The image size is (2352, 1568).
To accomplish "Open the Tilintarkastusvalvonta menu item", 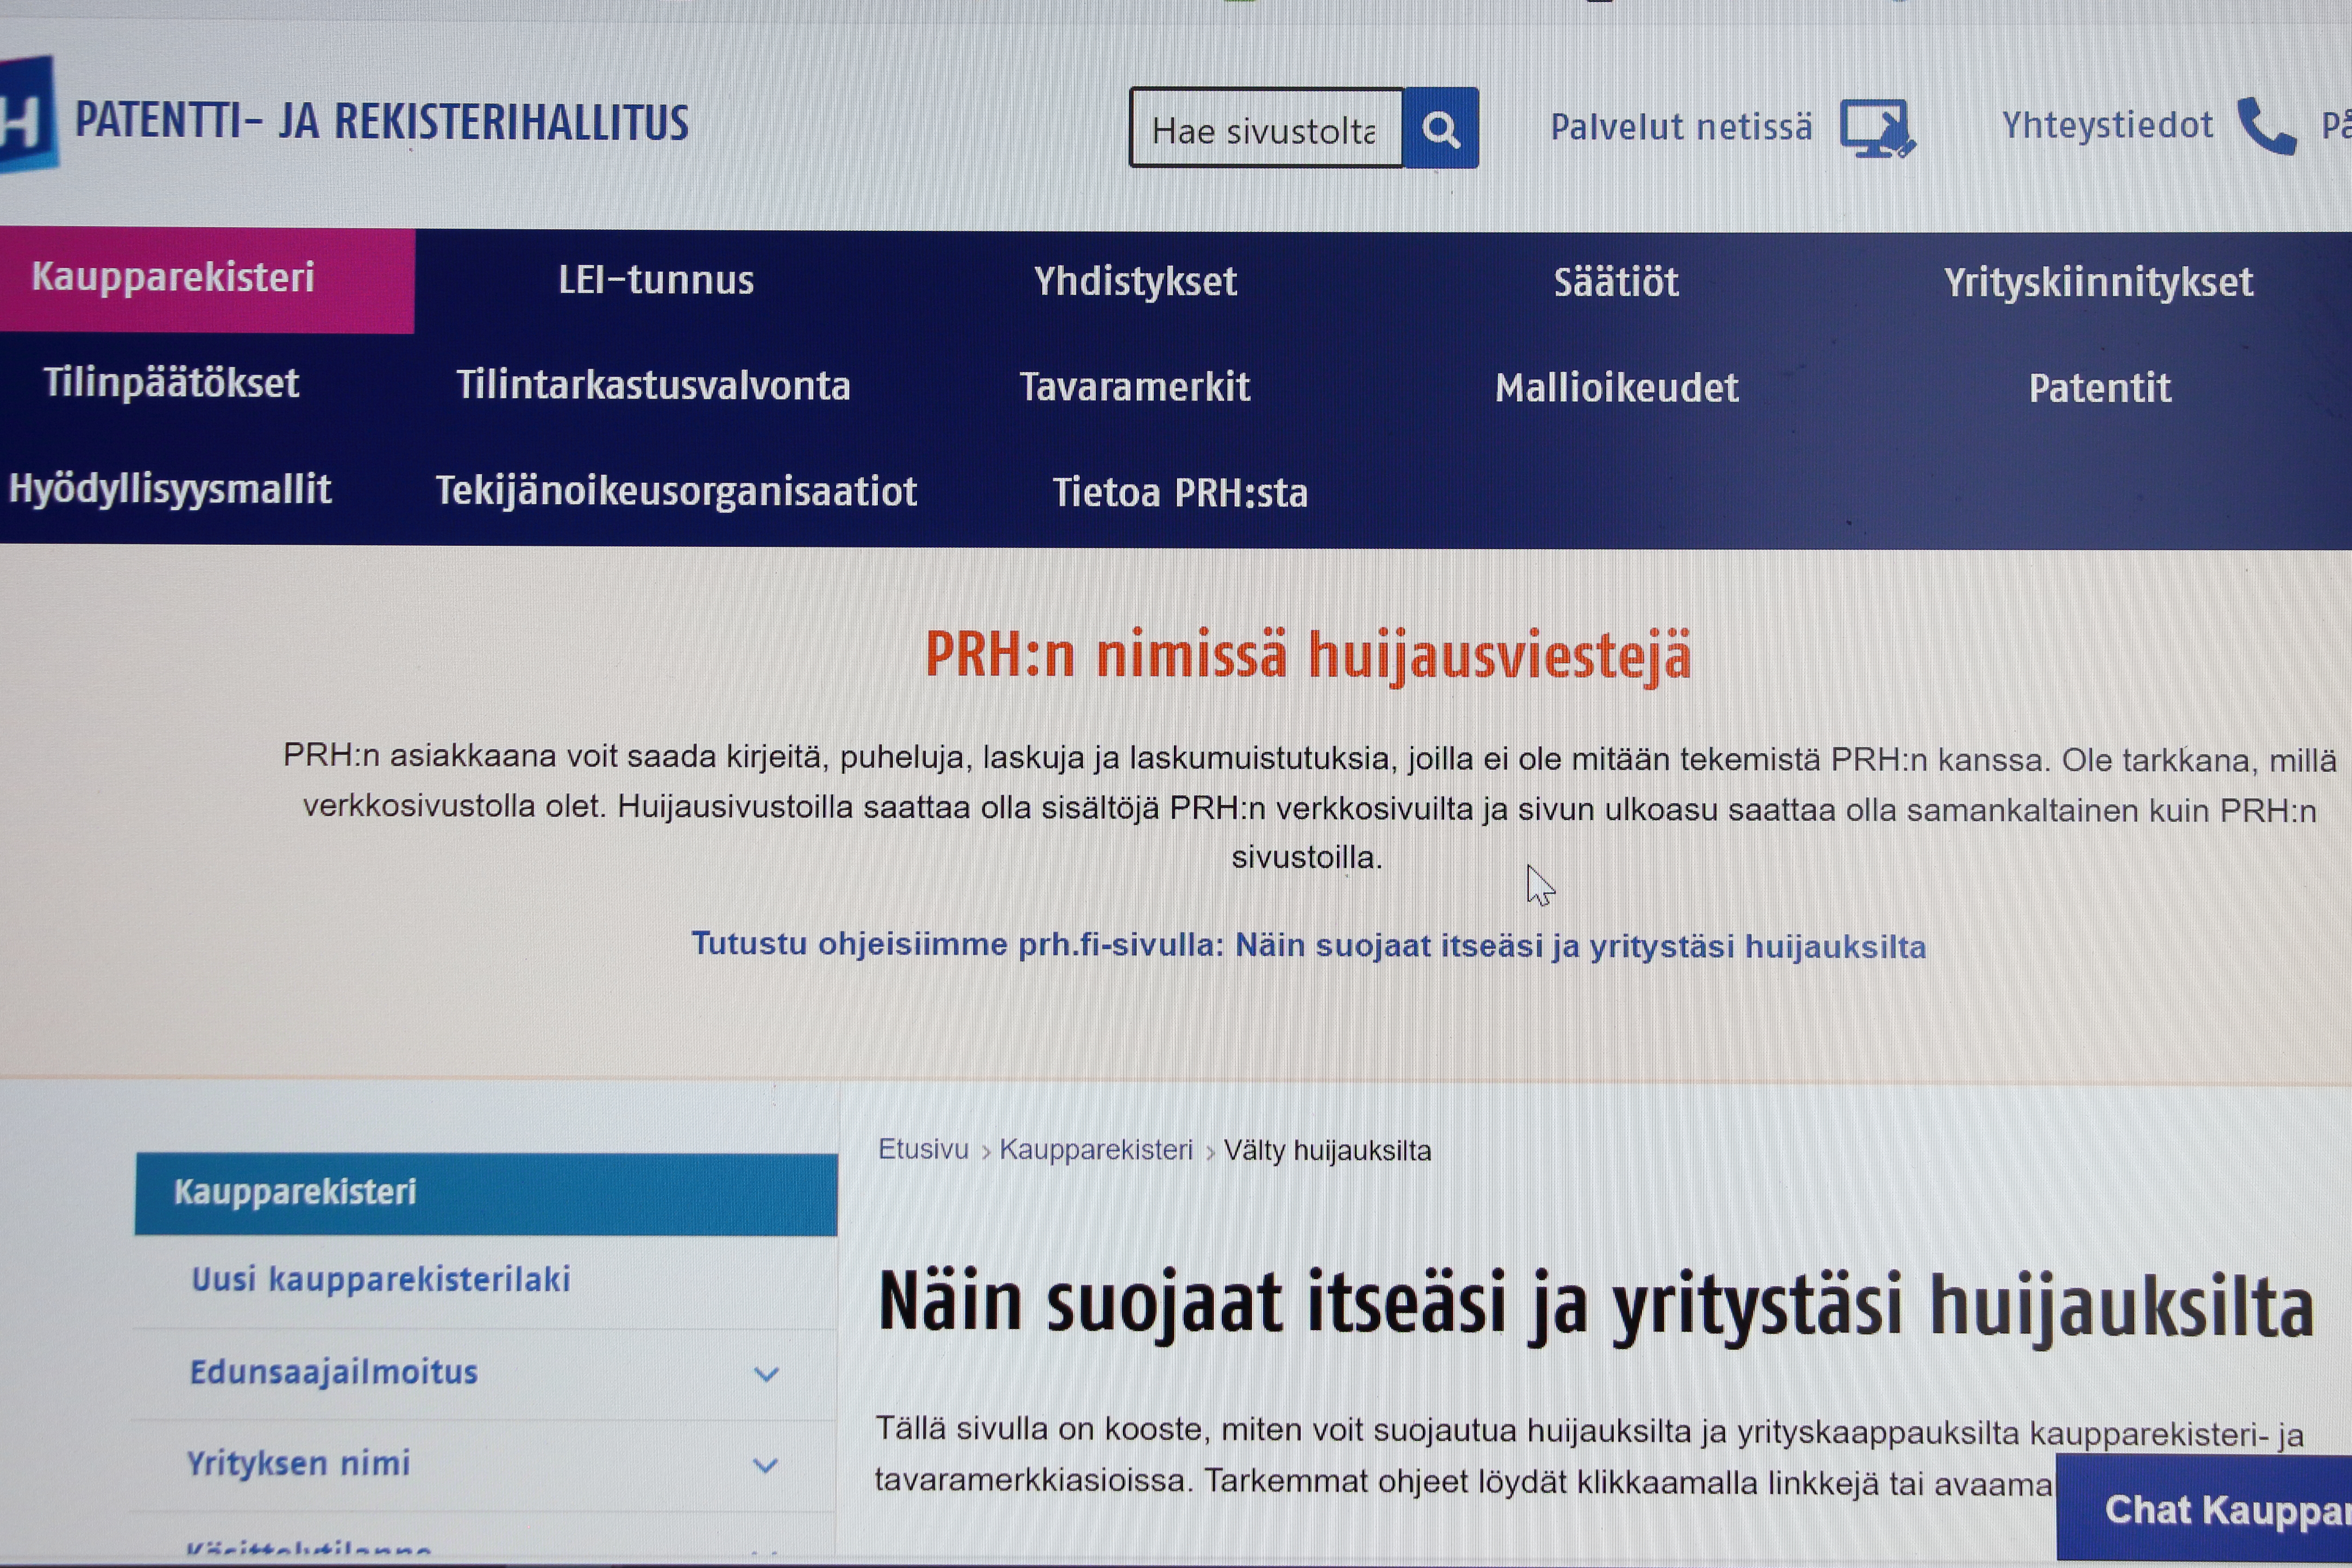I will 653,386.
